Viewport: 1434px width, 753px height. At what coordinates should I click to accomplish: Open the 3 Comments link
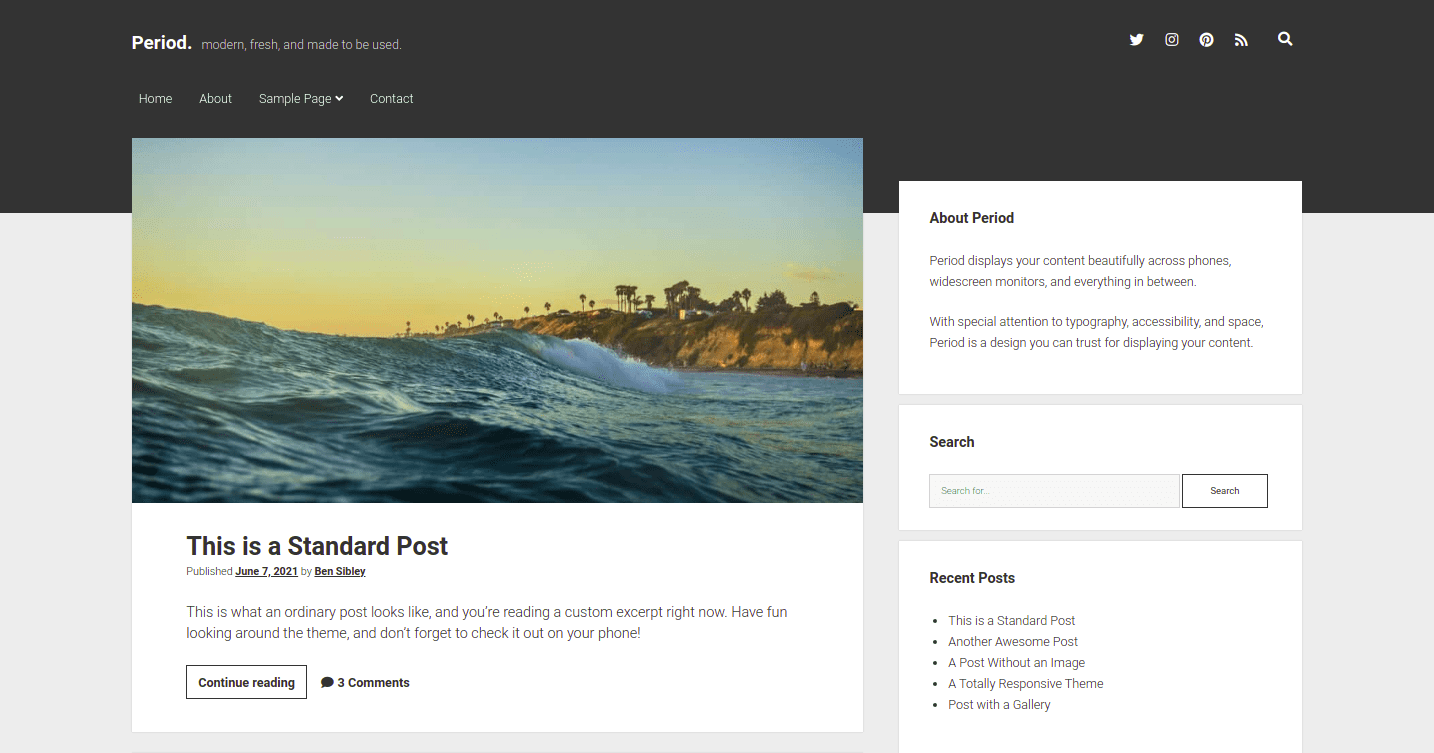pyautogui.click(x=373, y=683)
